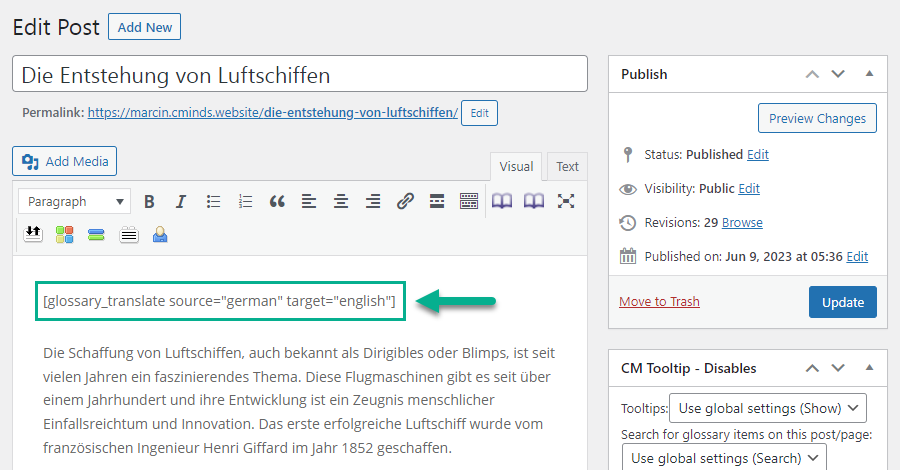Viewport: 900px width, 470px height.
Task: Switch to the Visual editor tab
Action: point(516,166)
